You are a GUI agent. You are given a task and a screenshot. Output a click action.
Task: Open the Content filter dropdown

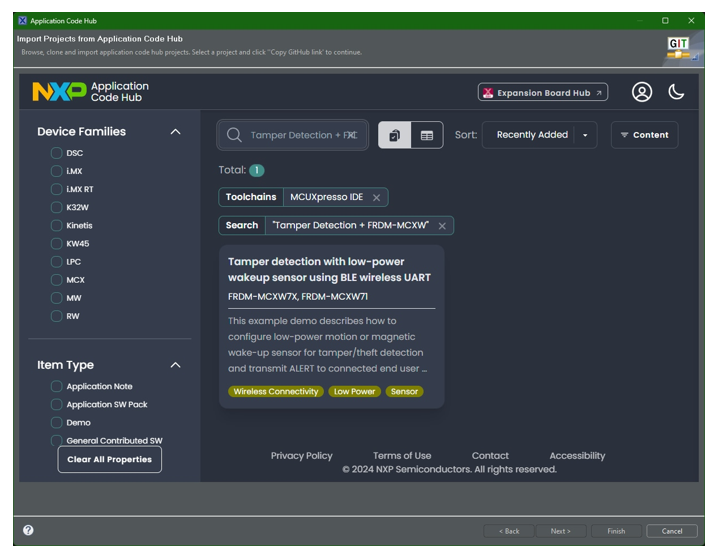644,135
